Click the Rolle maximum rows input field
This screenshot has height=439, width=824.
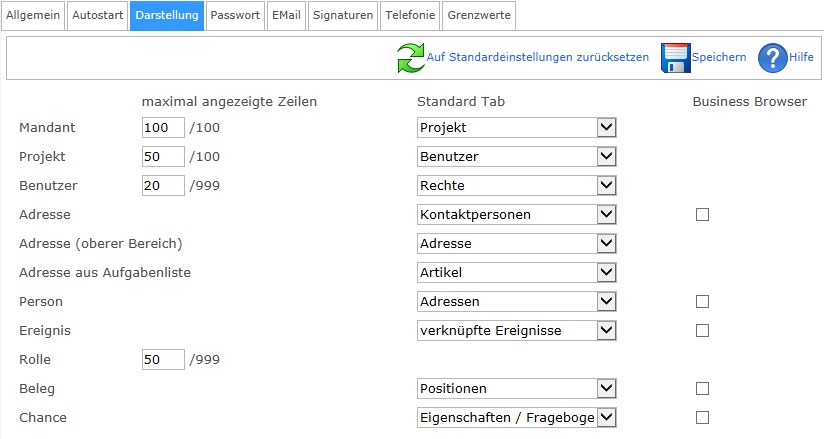click(x=163, y=359)
